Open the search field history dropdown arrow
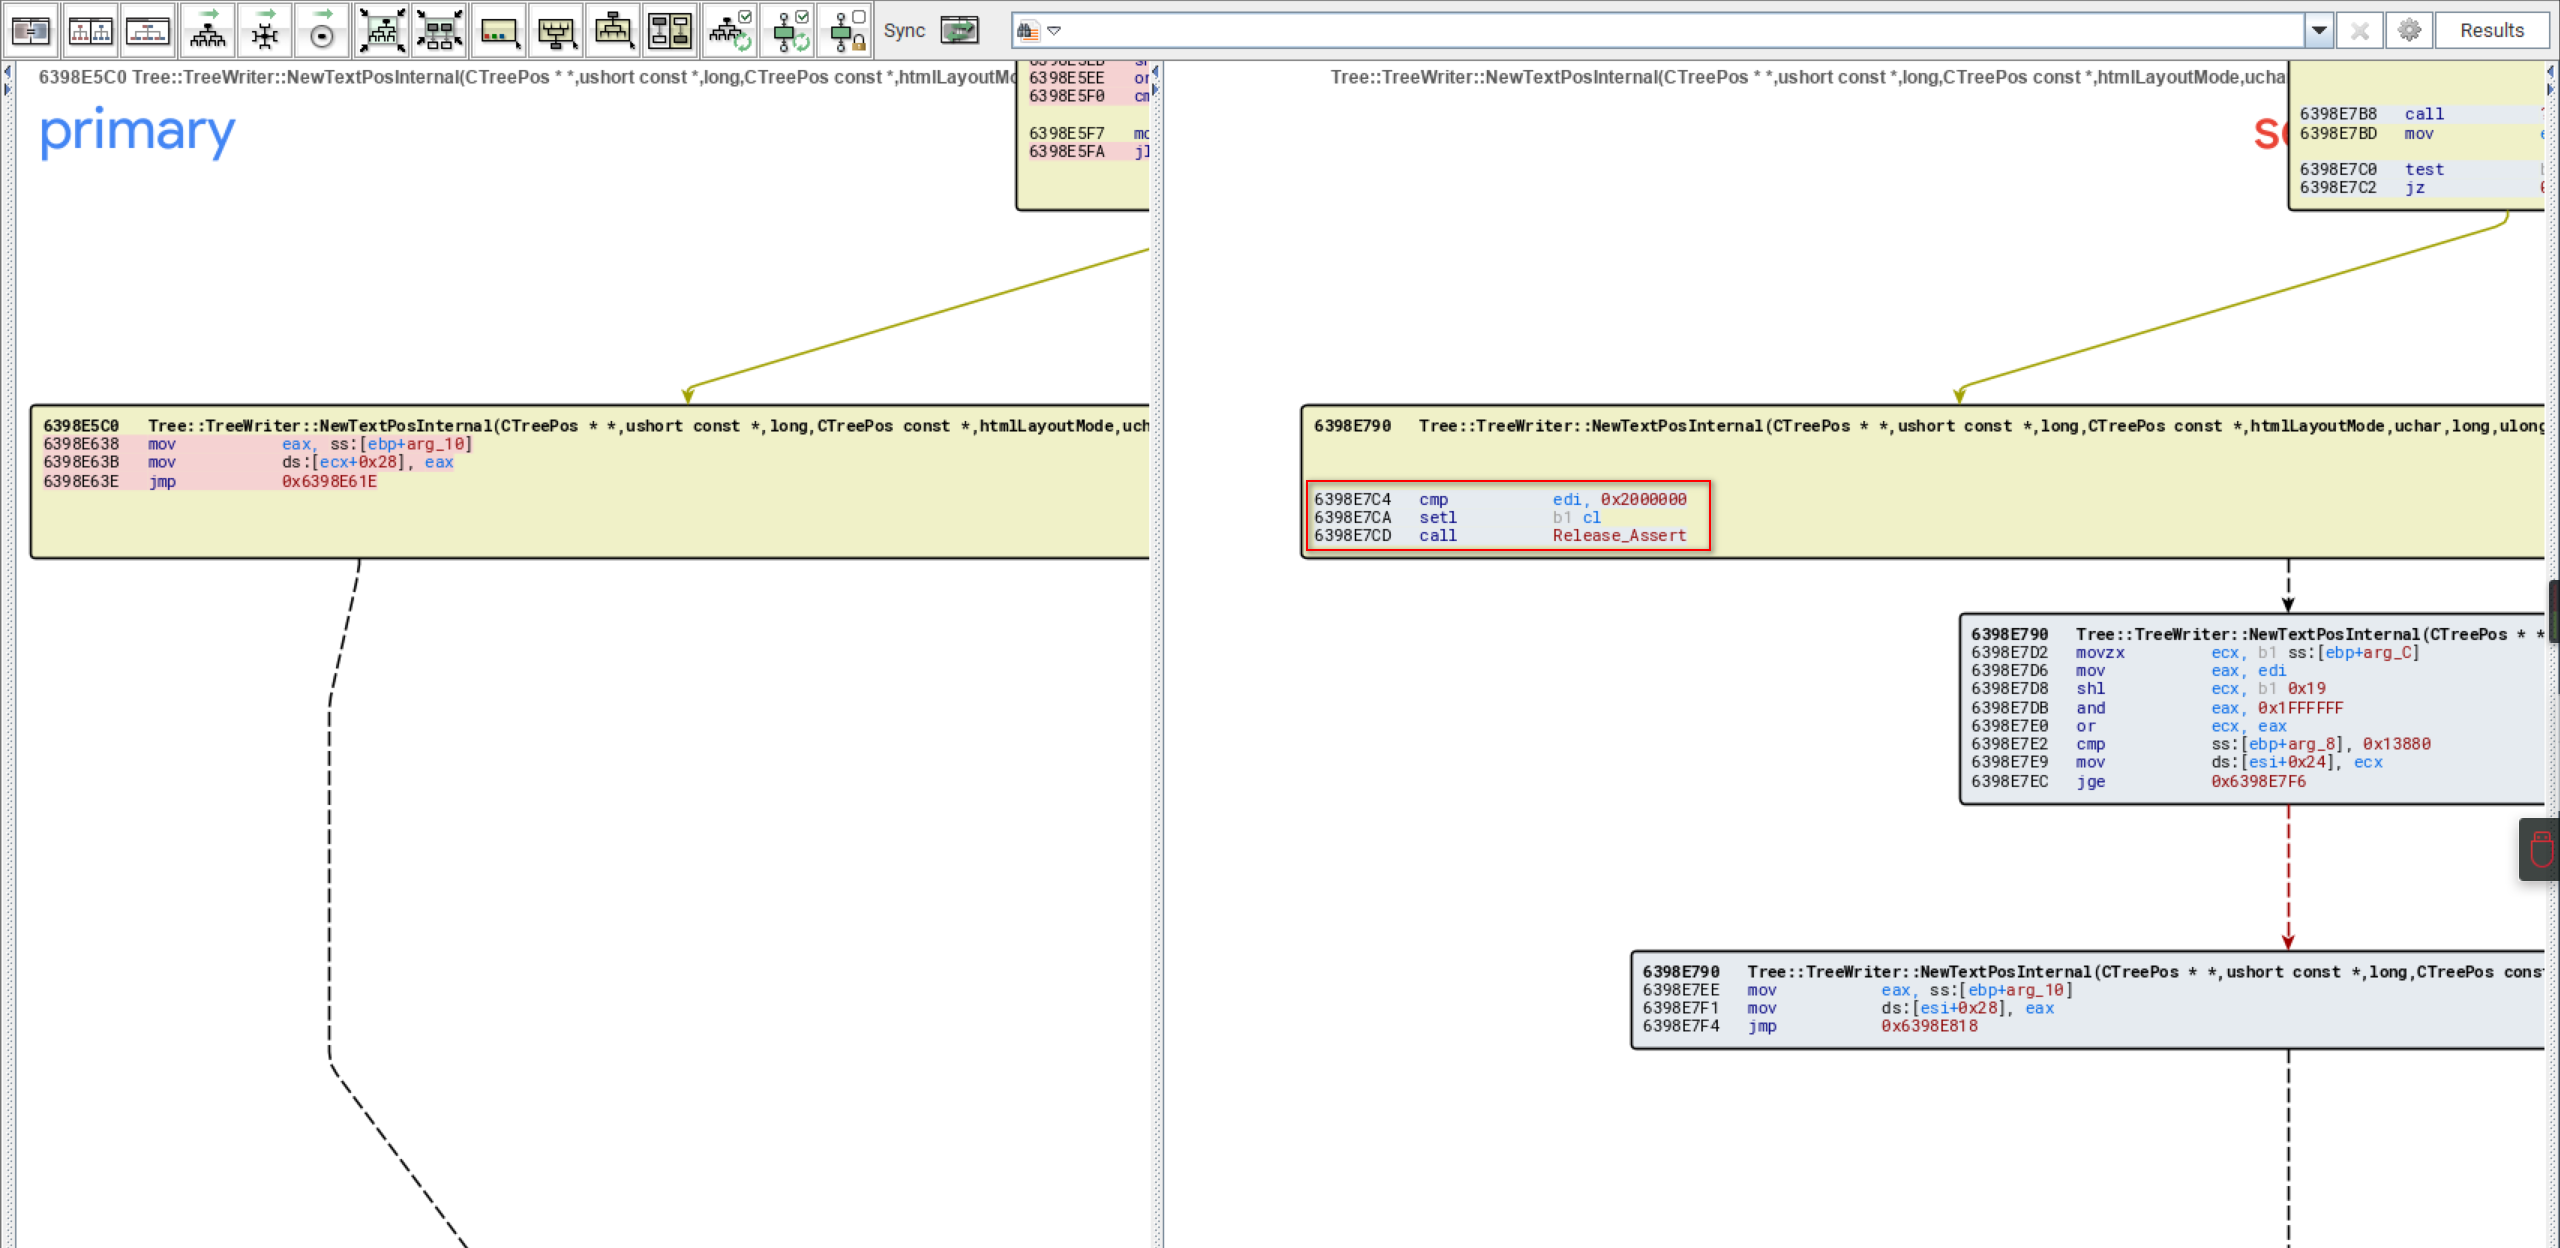 click(2319, 31)
